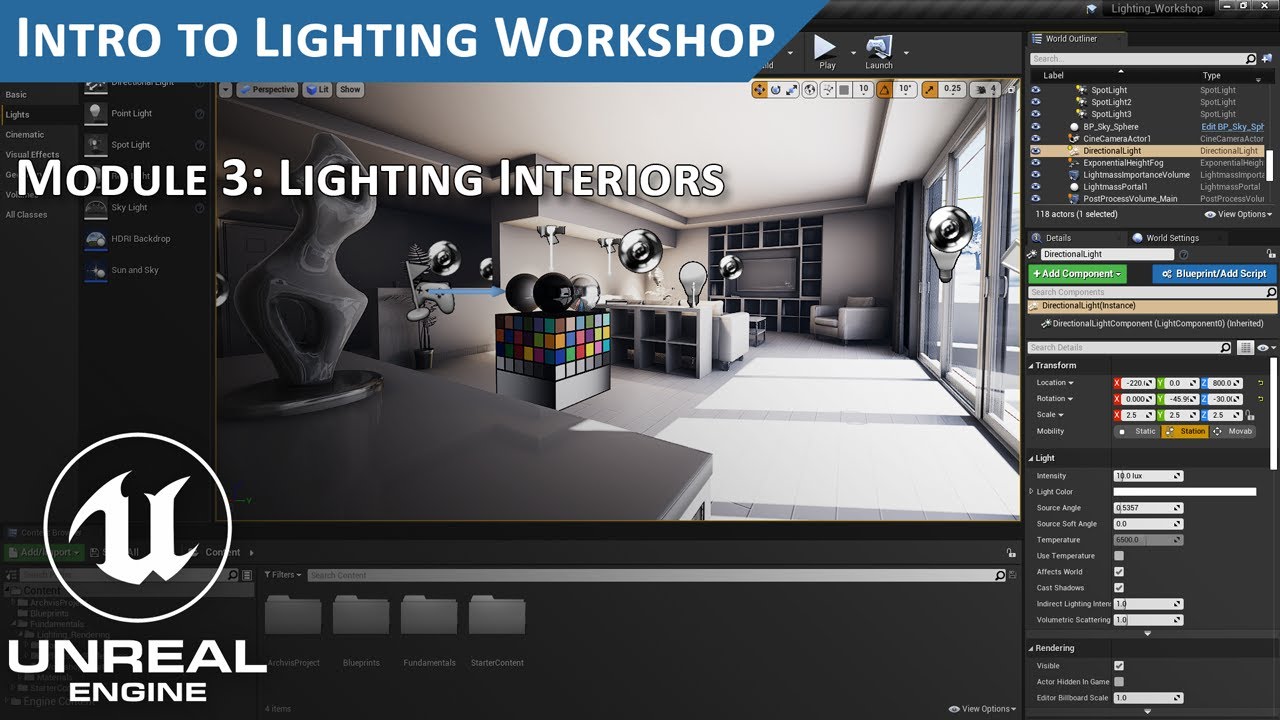Click Content Browser search magnifier icon
Viewport: 1280px width, 720px height.
(x=999, y=575)
